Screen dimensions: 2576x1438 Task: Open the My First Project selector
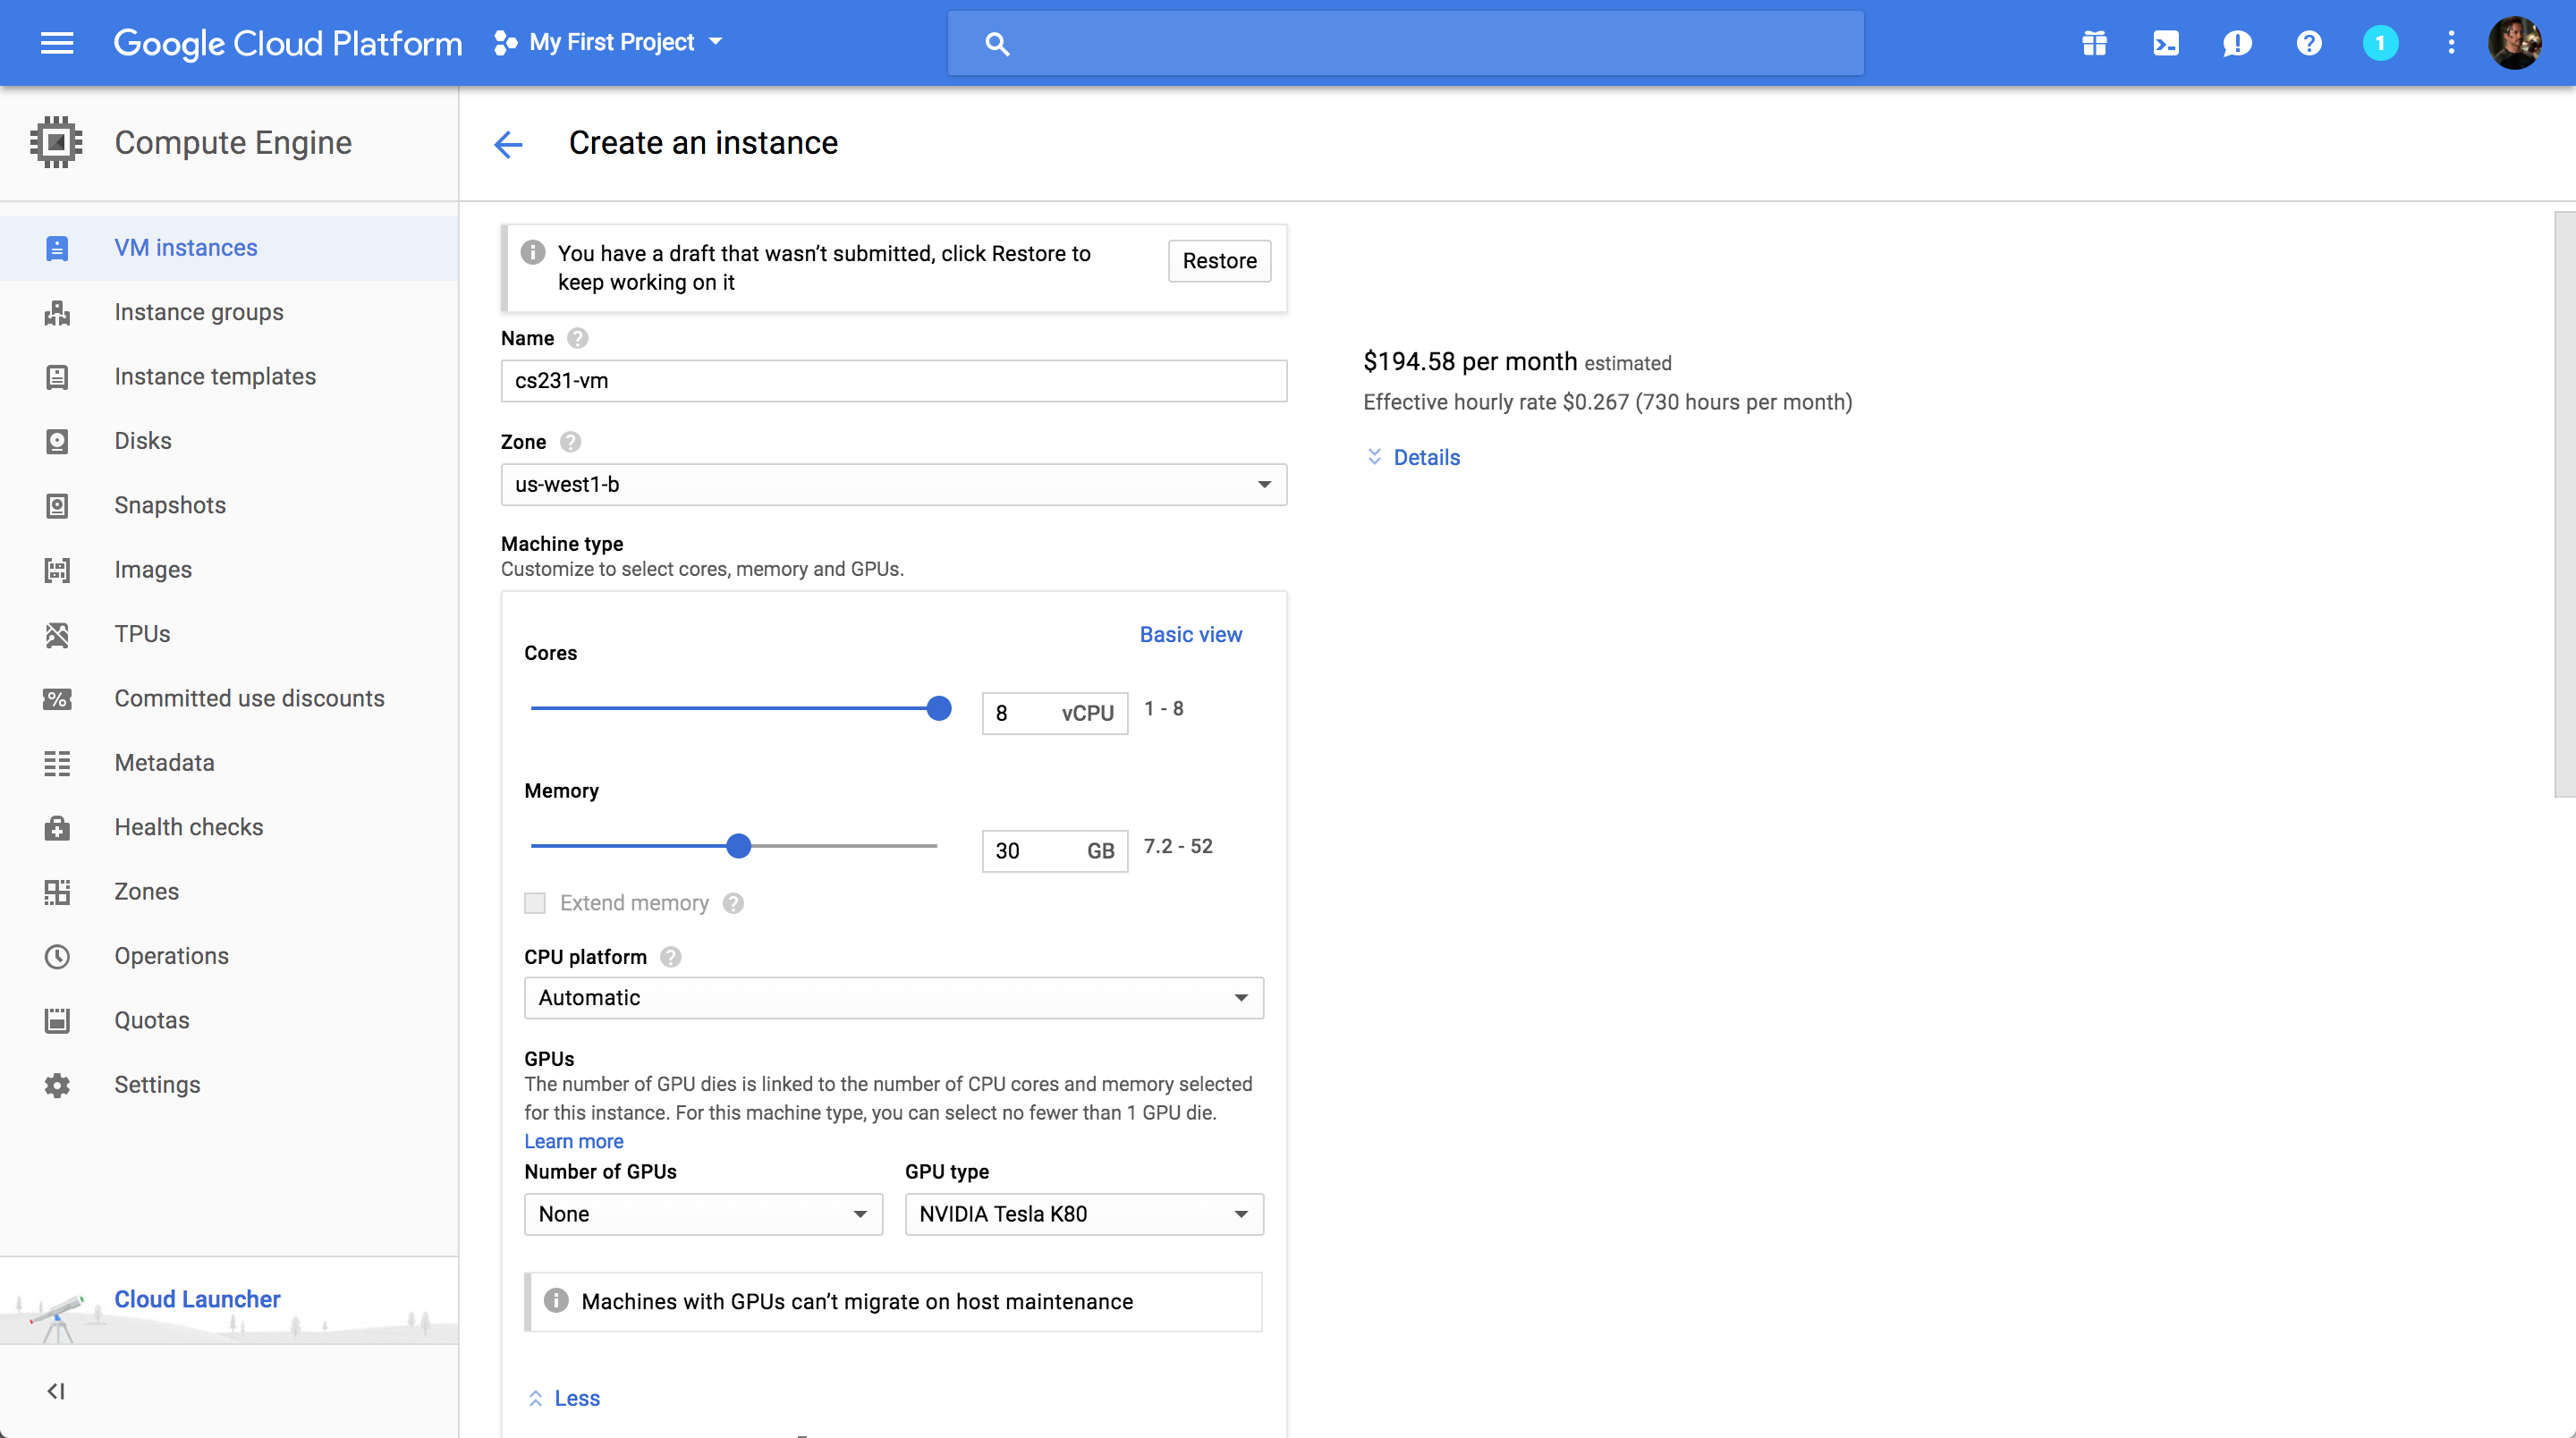[x=608, y=42]
